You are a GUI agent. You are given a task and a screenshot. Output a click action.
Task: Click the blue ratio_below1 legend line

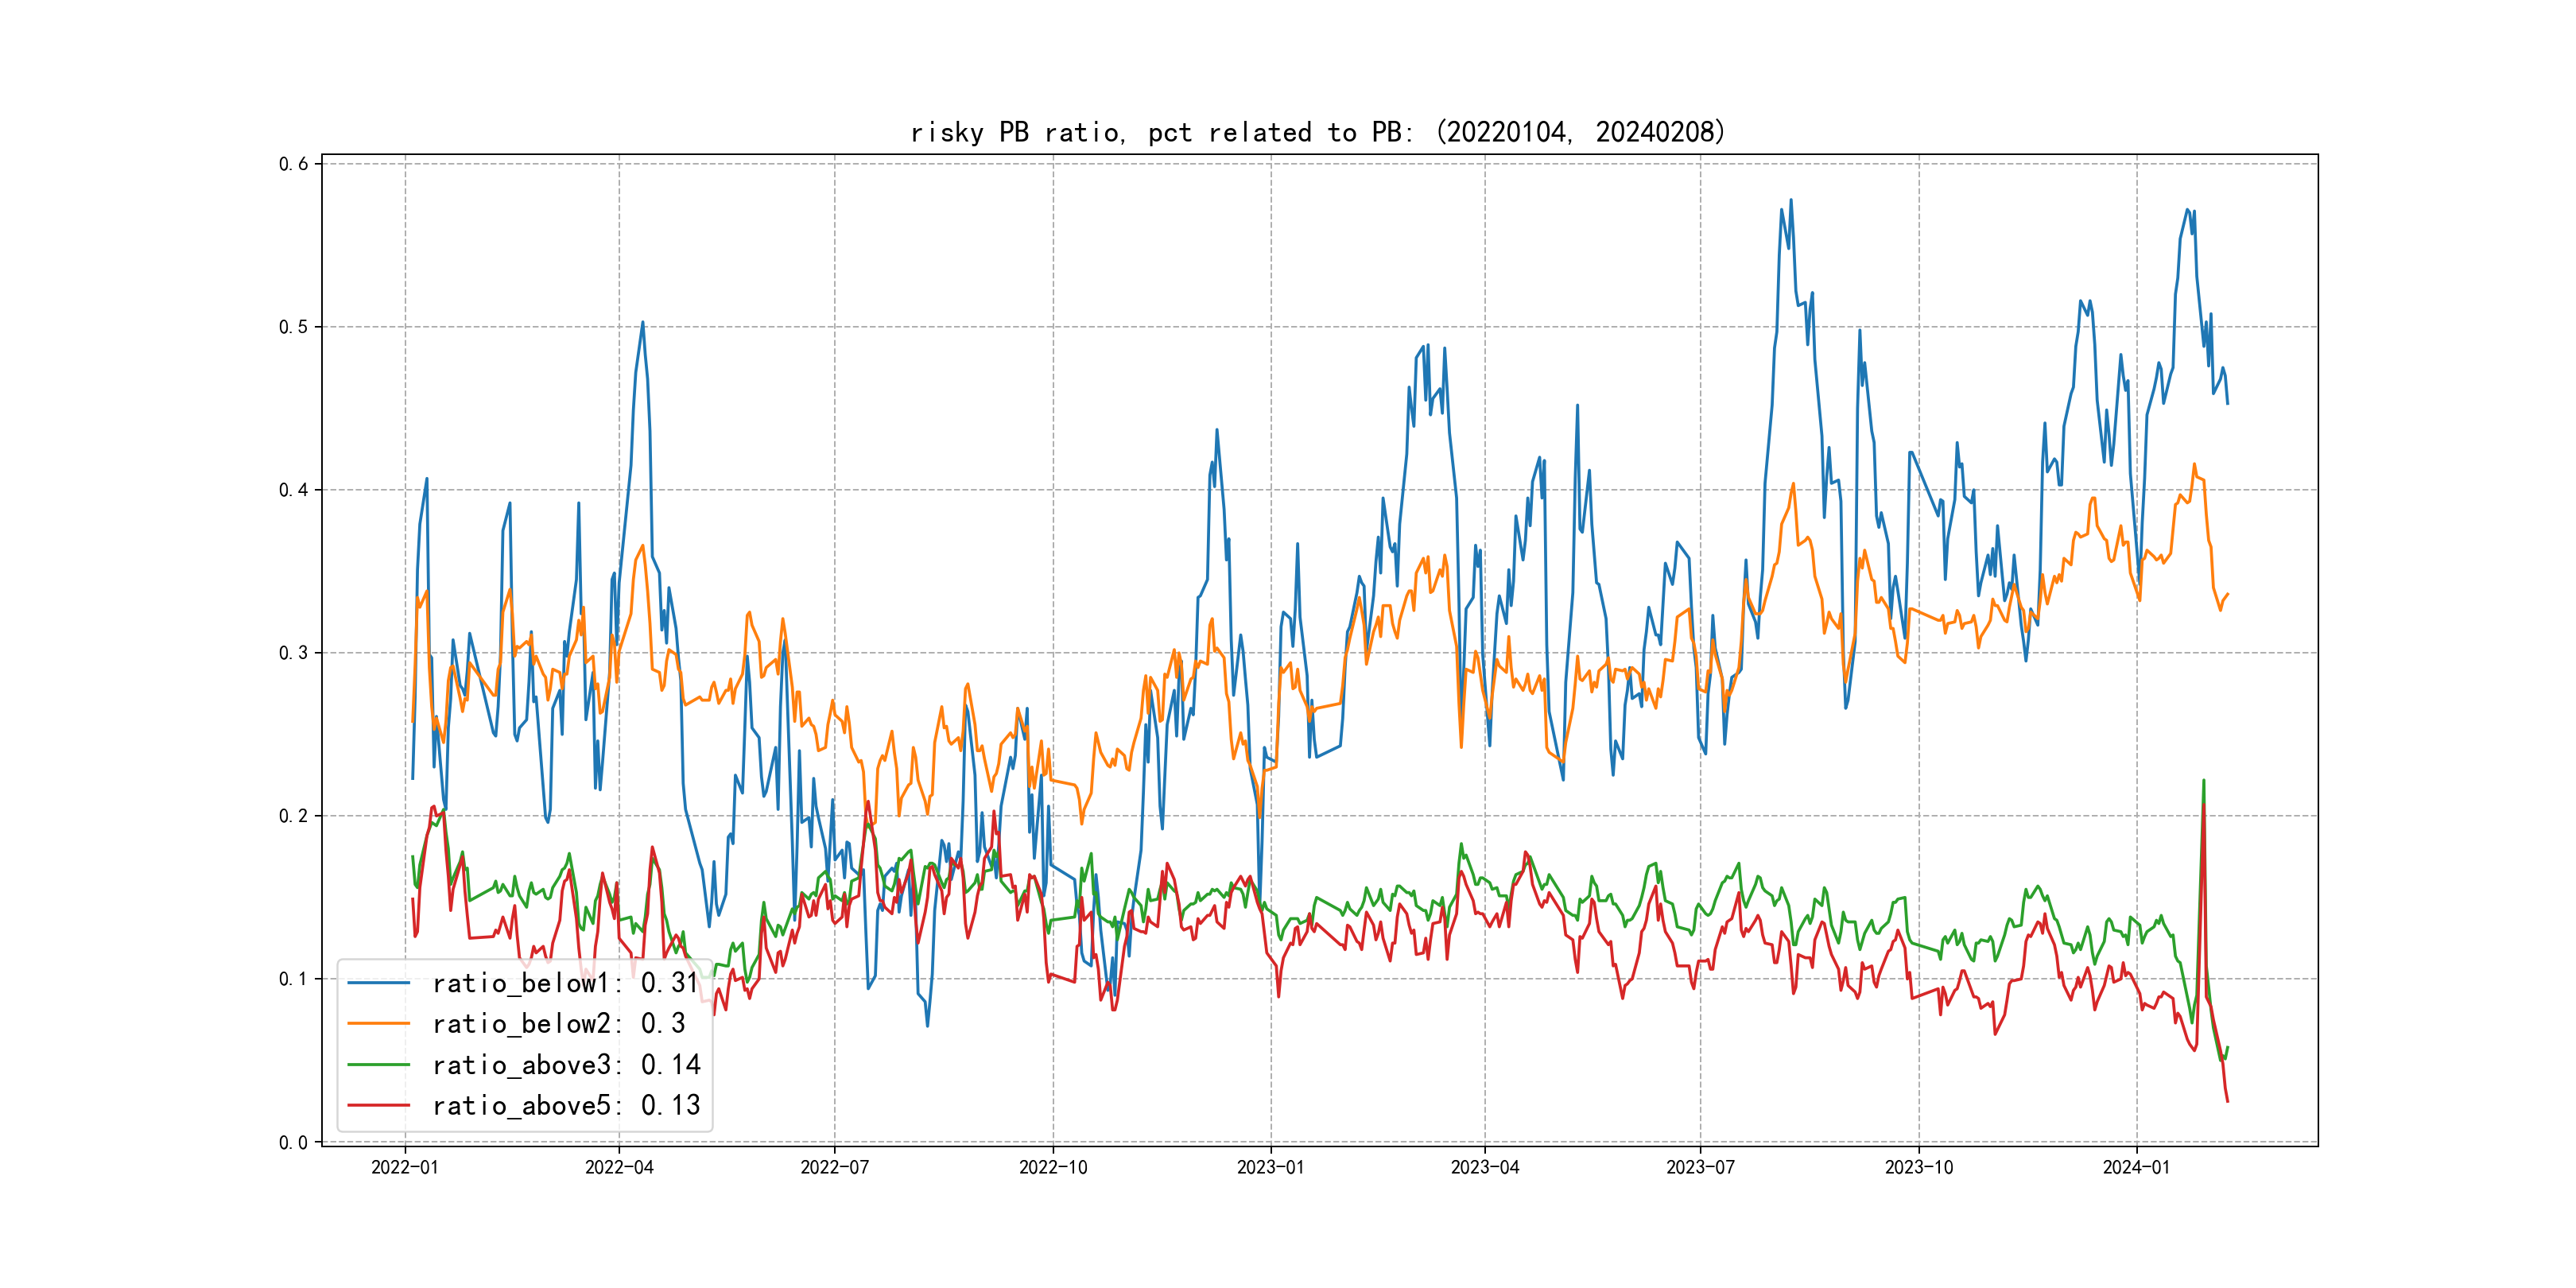point(378,983)
